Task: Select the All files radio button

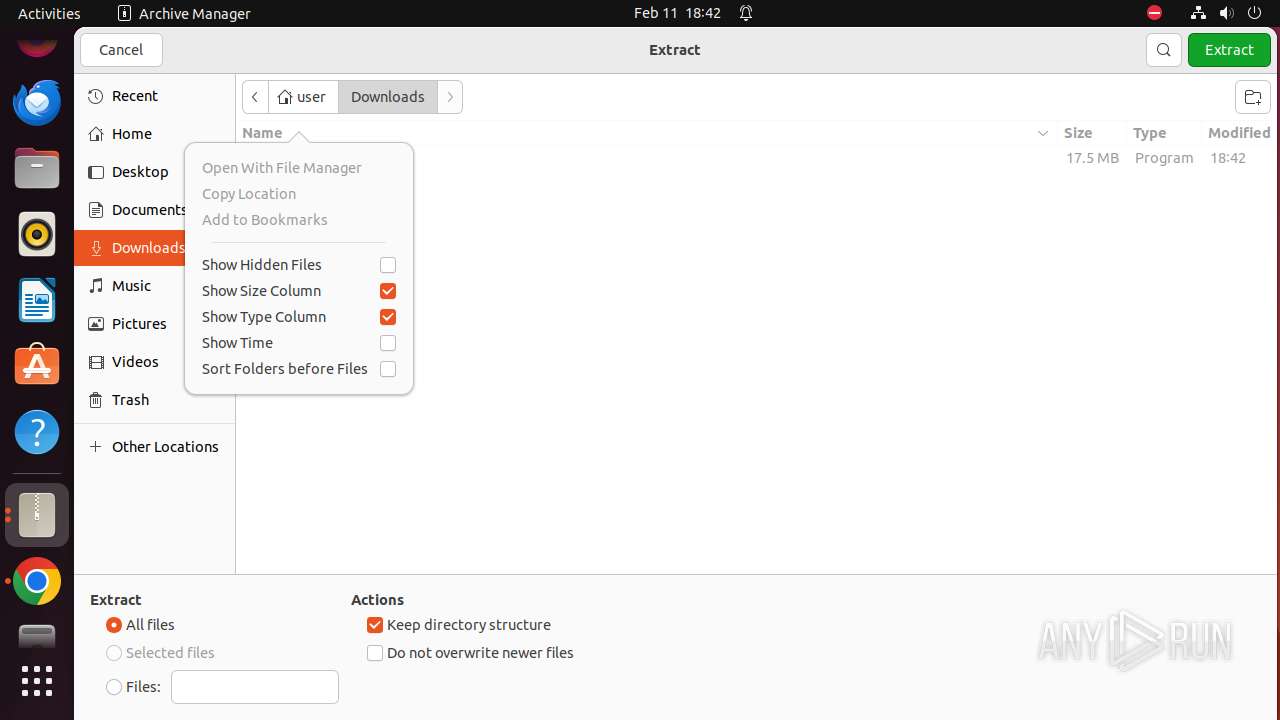Action: tap(114, 625)
